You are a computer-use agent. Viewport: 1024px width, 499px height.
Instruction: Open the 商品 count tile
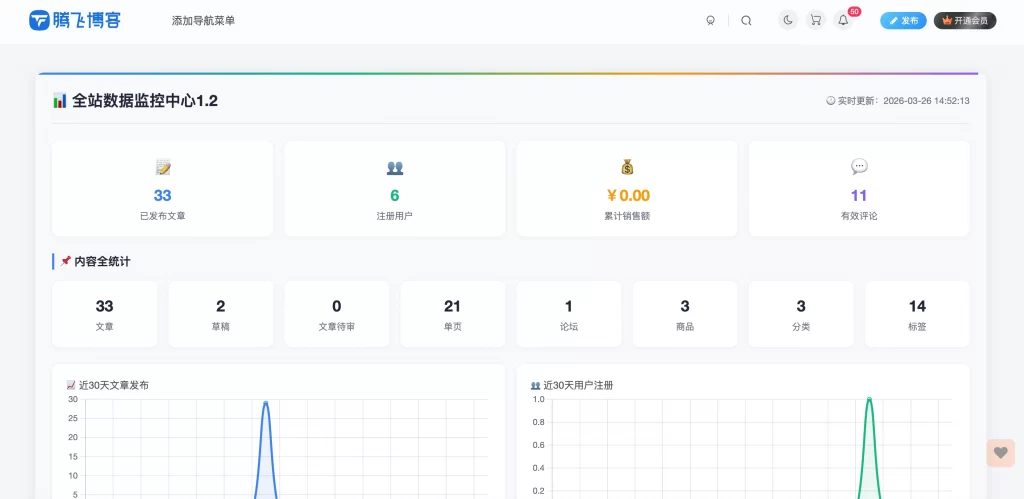[685, 314]
